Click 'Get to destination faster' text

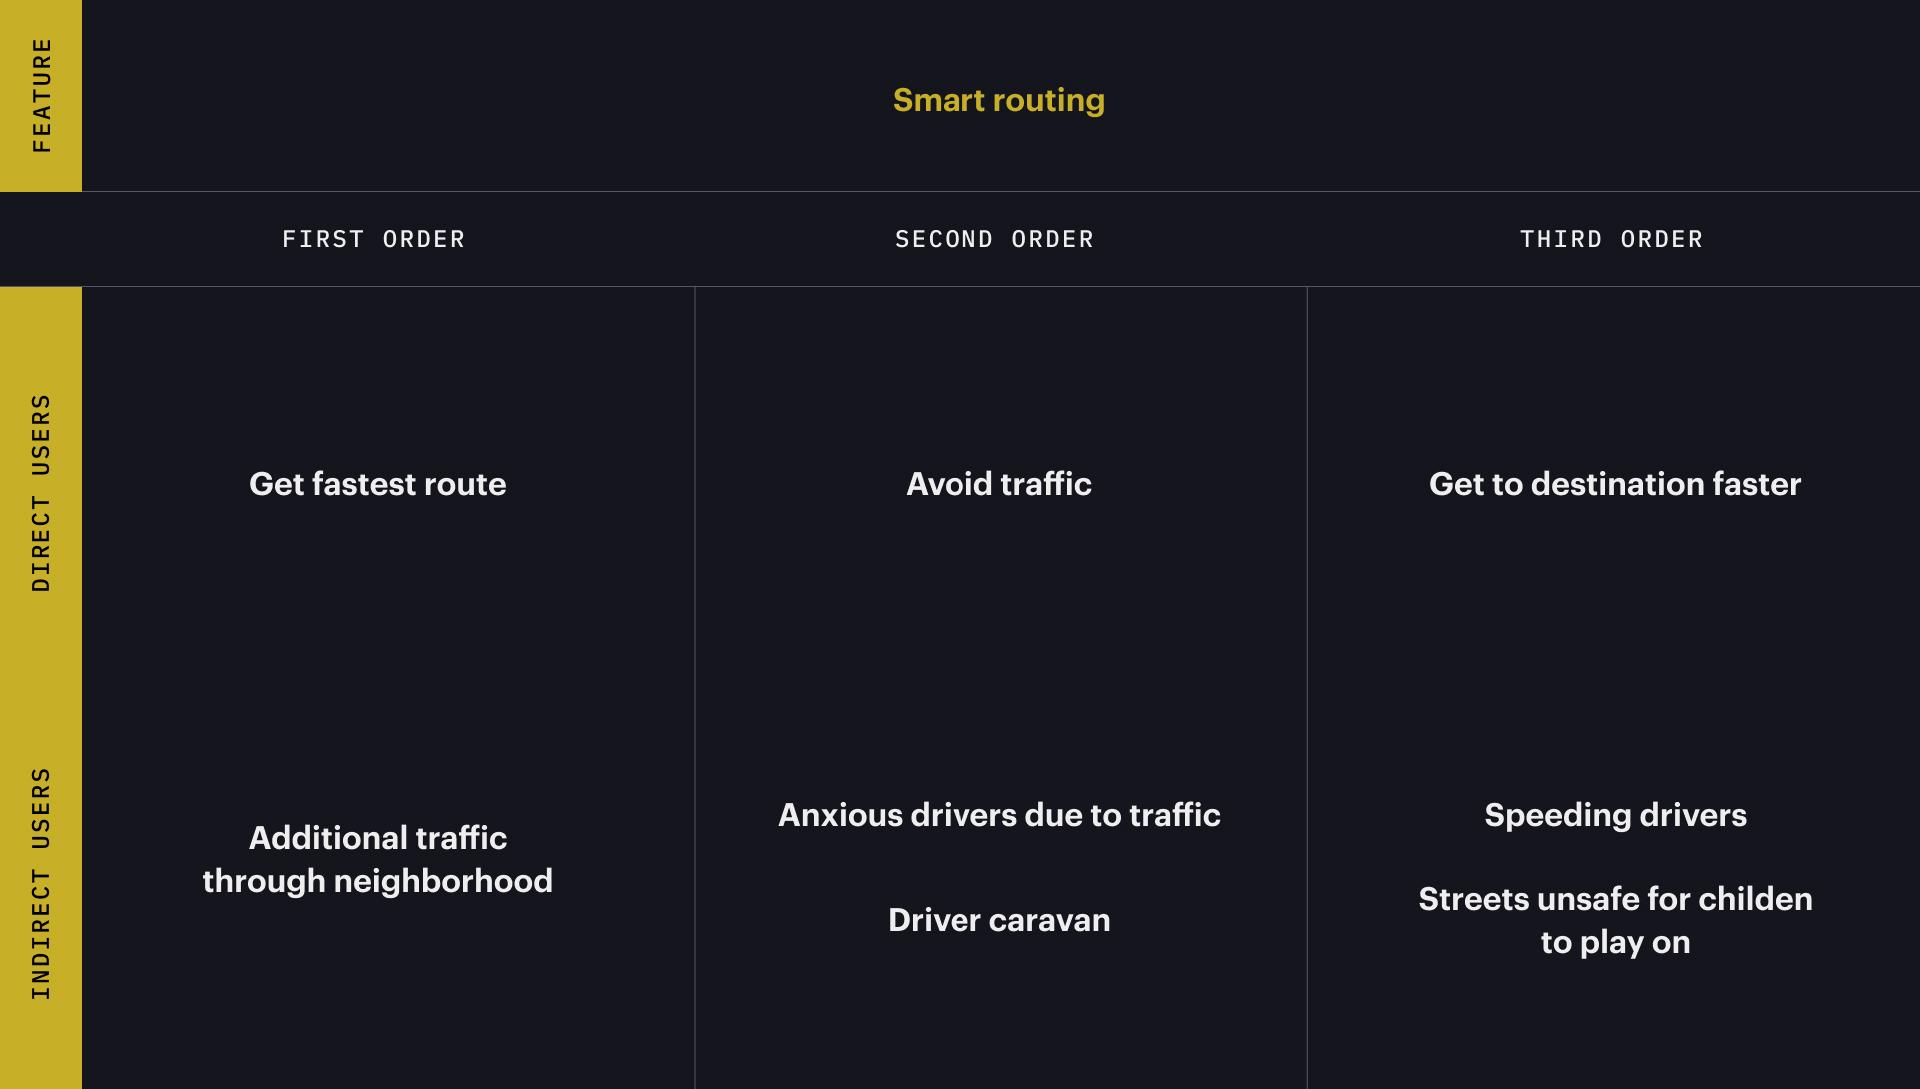point(1614,484)
